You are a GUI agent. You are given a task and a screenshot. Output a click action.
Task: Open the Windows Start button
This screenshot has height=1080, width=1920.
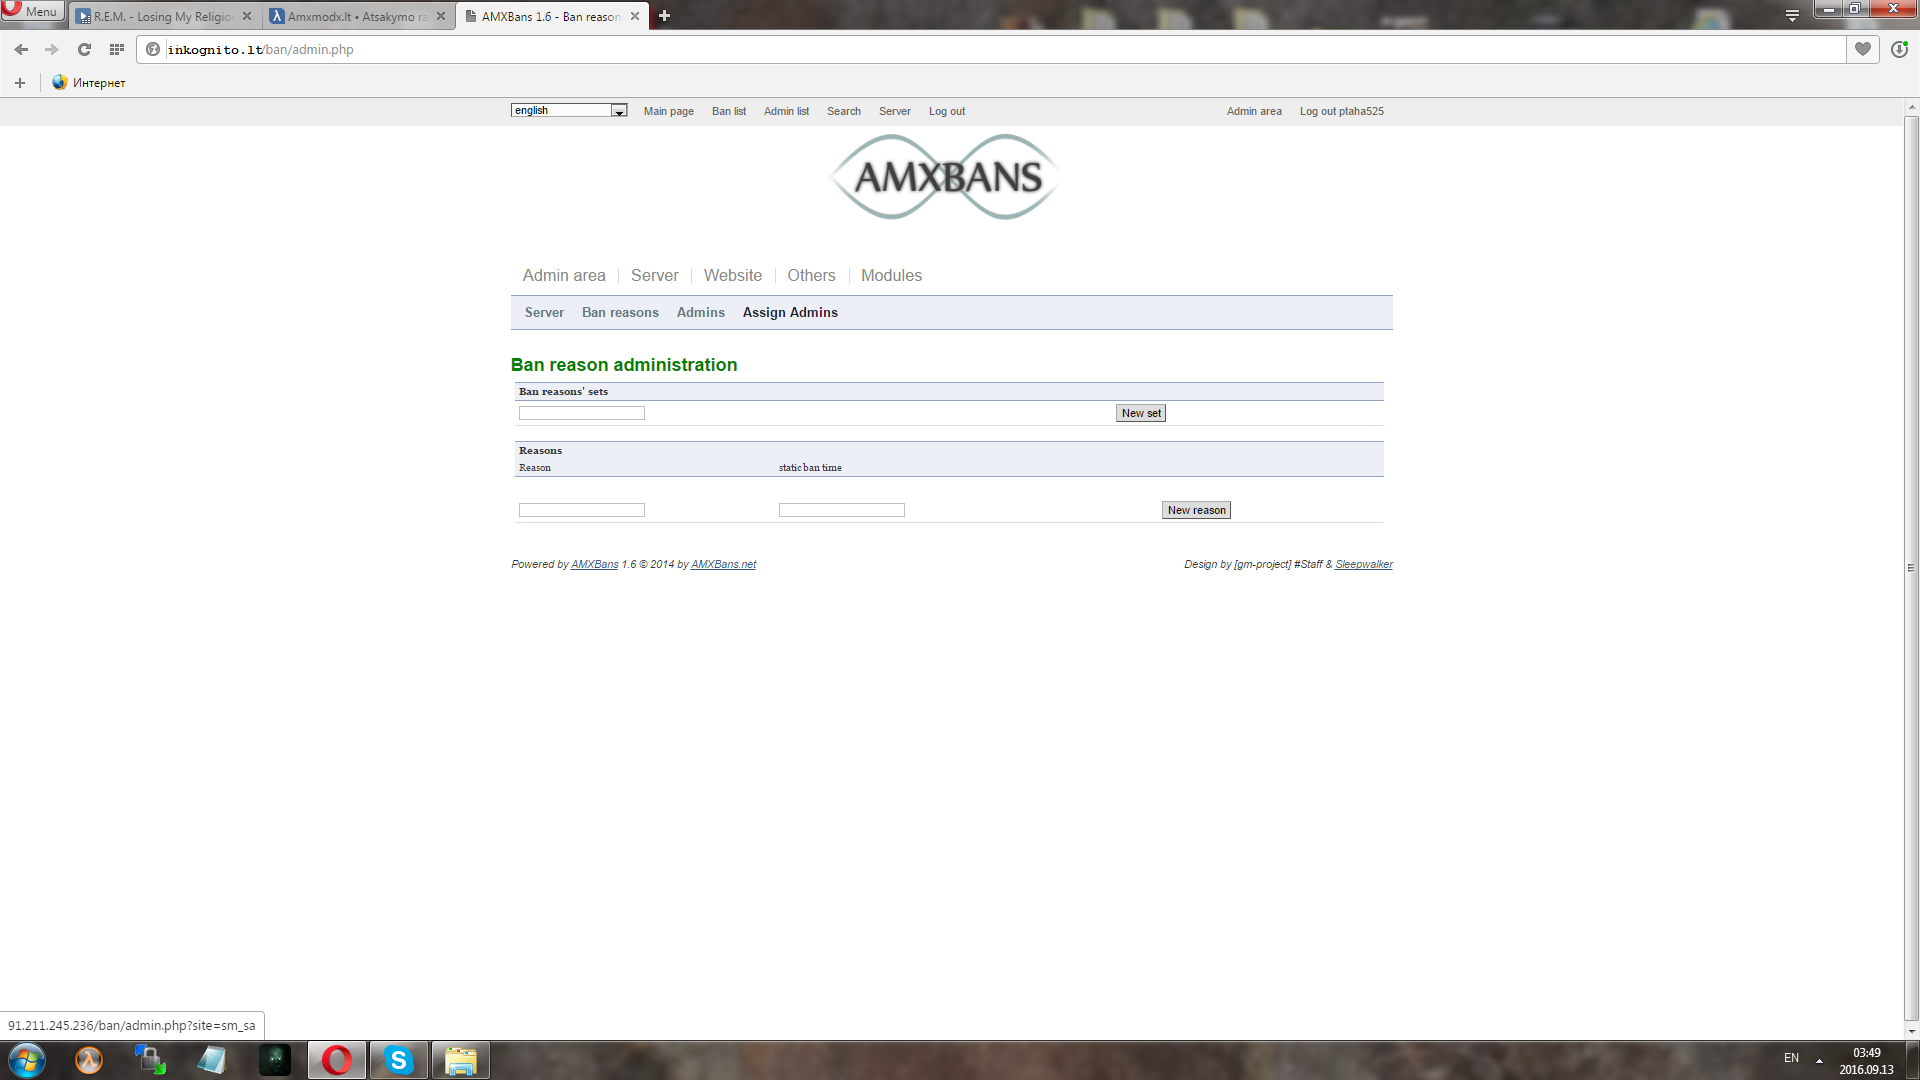[27, 1060]
